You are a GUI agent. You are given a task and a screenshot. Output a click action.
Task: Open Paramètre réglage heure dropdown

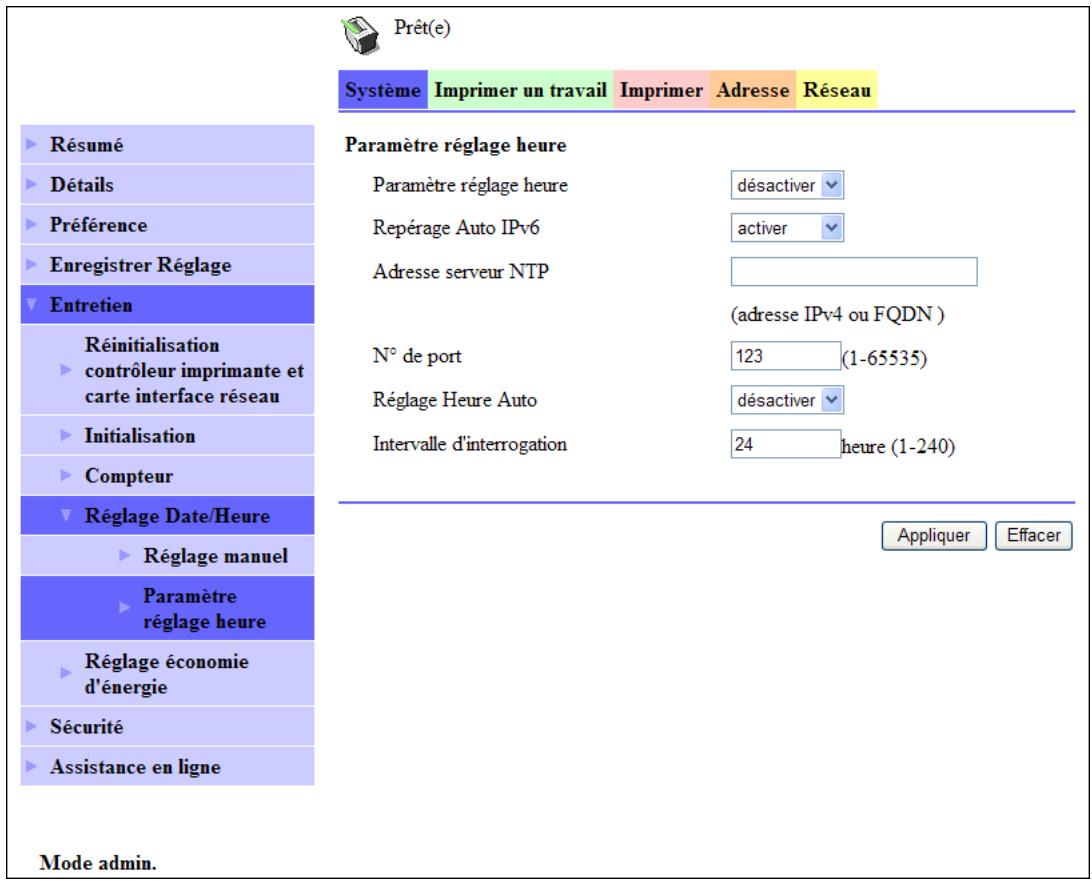pyautogui.click(x=787, y=185)
